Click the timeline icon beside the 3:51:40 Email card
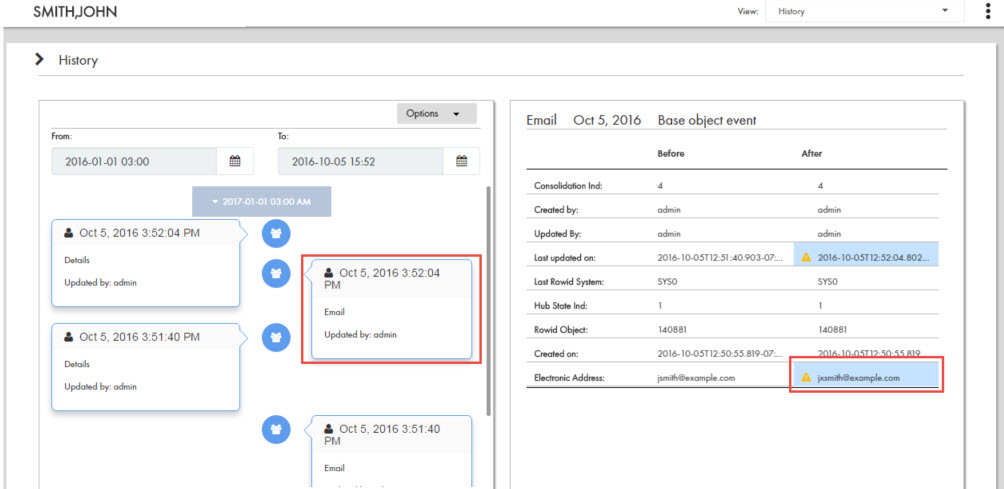Screen dimensions: 1004x489 coord(275,429)
